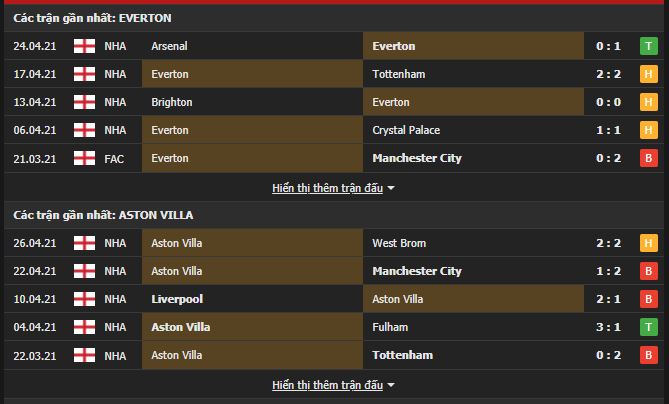Expand more Everton matches with 'Hiển thị thêm trận đấu'
Screen dimensions: 669x404
pos(333,188)
